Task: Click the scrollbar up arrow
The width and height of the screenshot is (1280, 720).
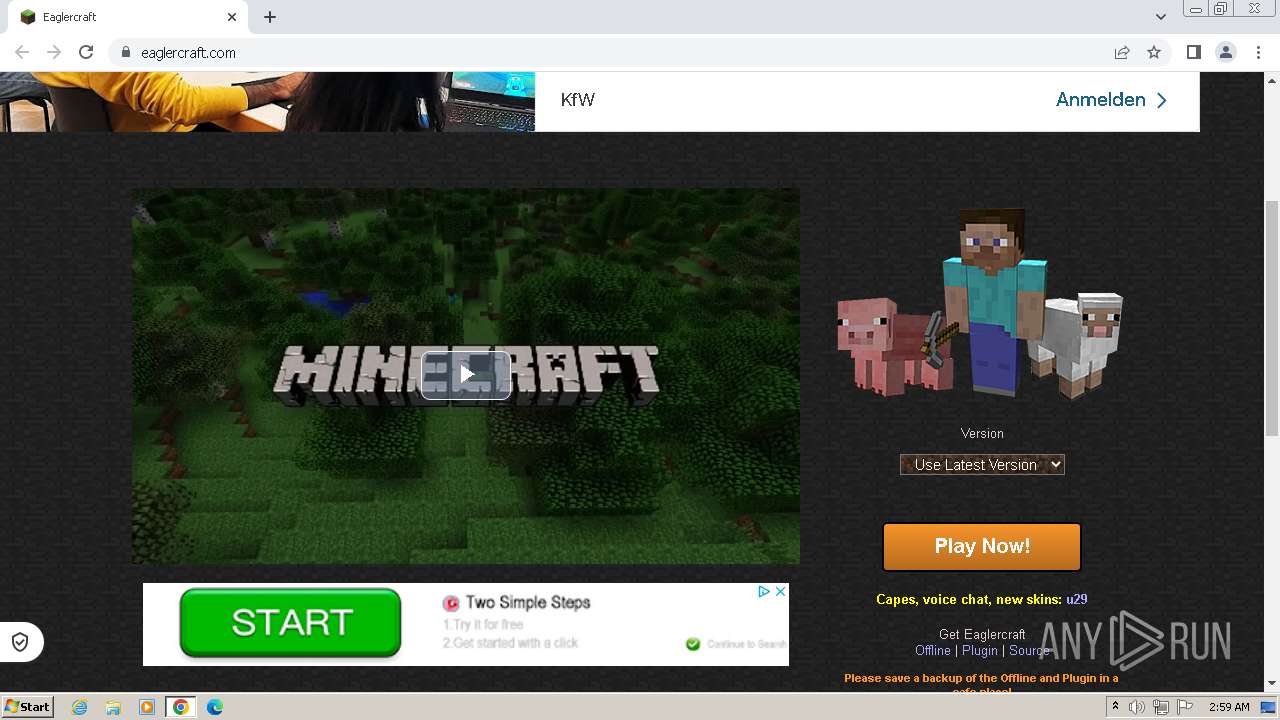Action: 1272,80
